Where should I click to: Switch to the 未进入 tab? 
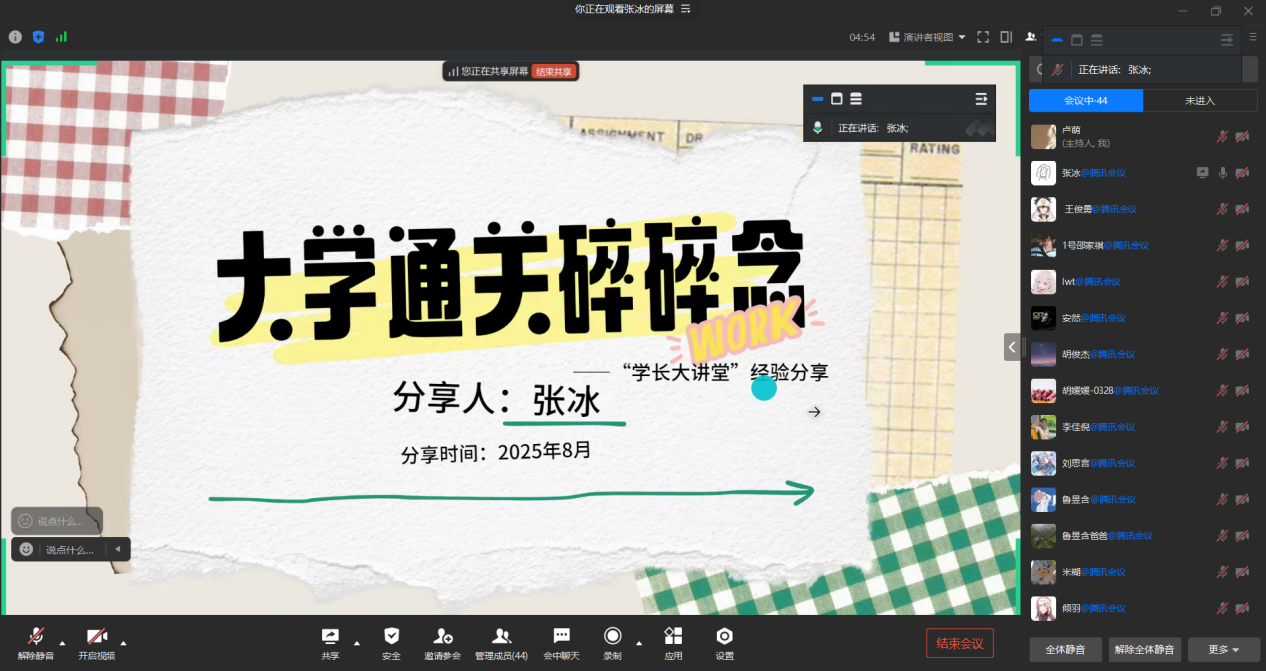pos(1199,100)
